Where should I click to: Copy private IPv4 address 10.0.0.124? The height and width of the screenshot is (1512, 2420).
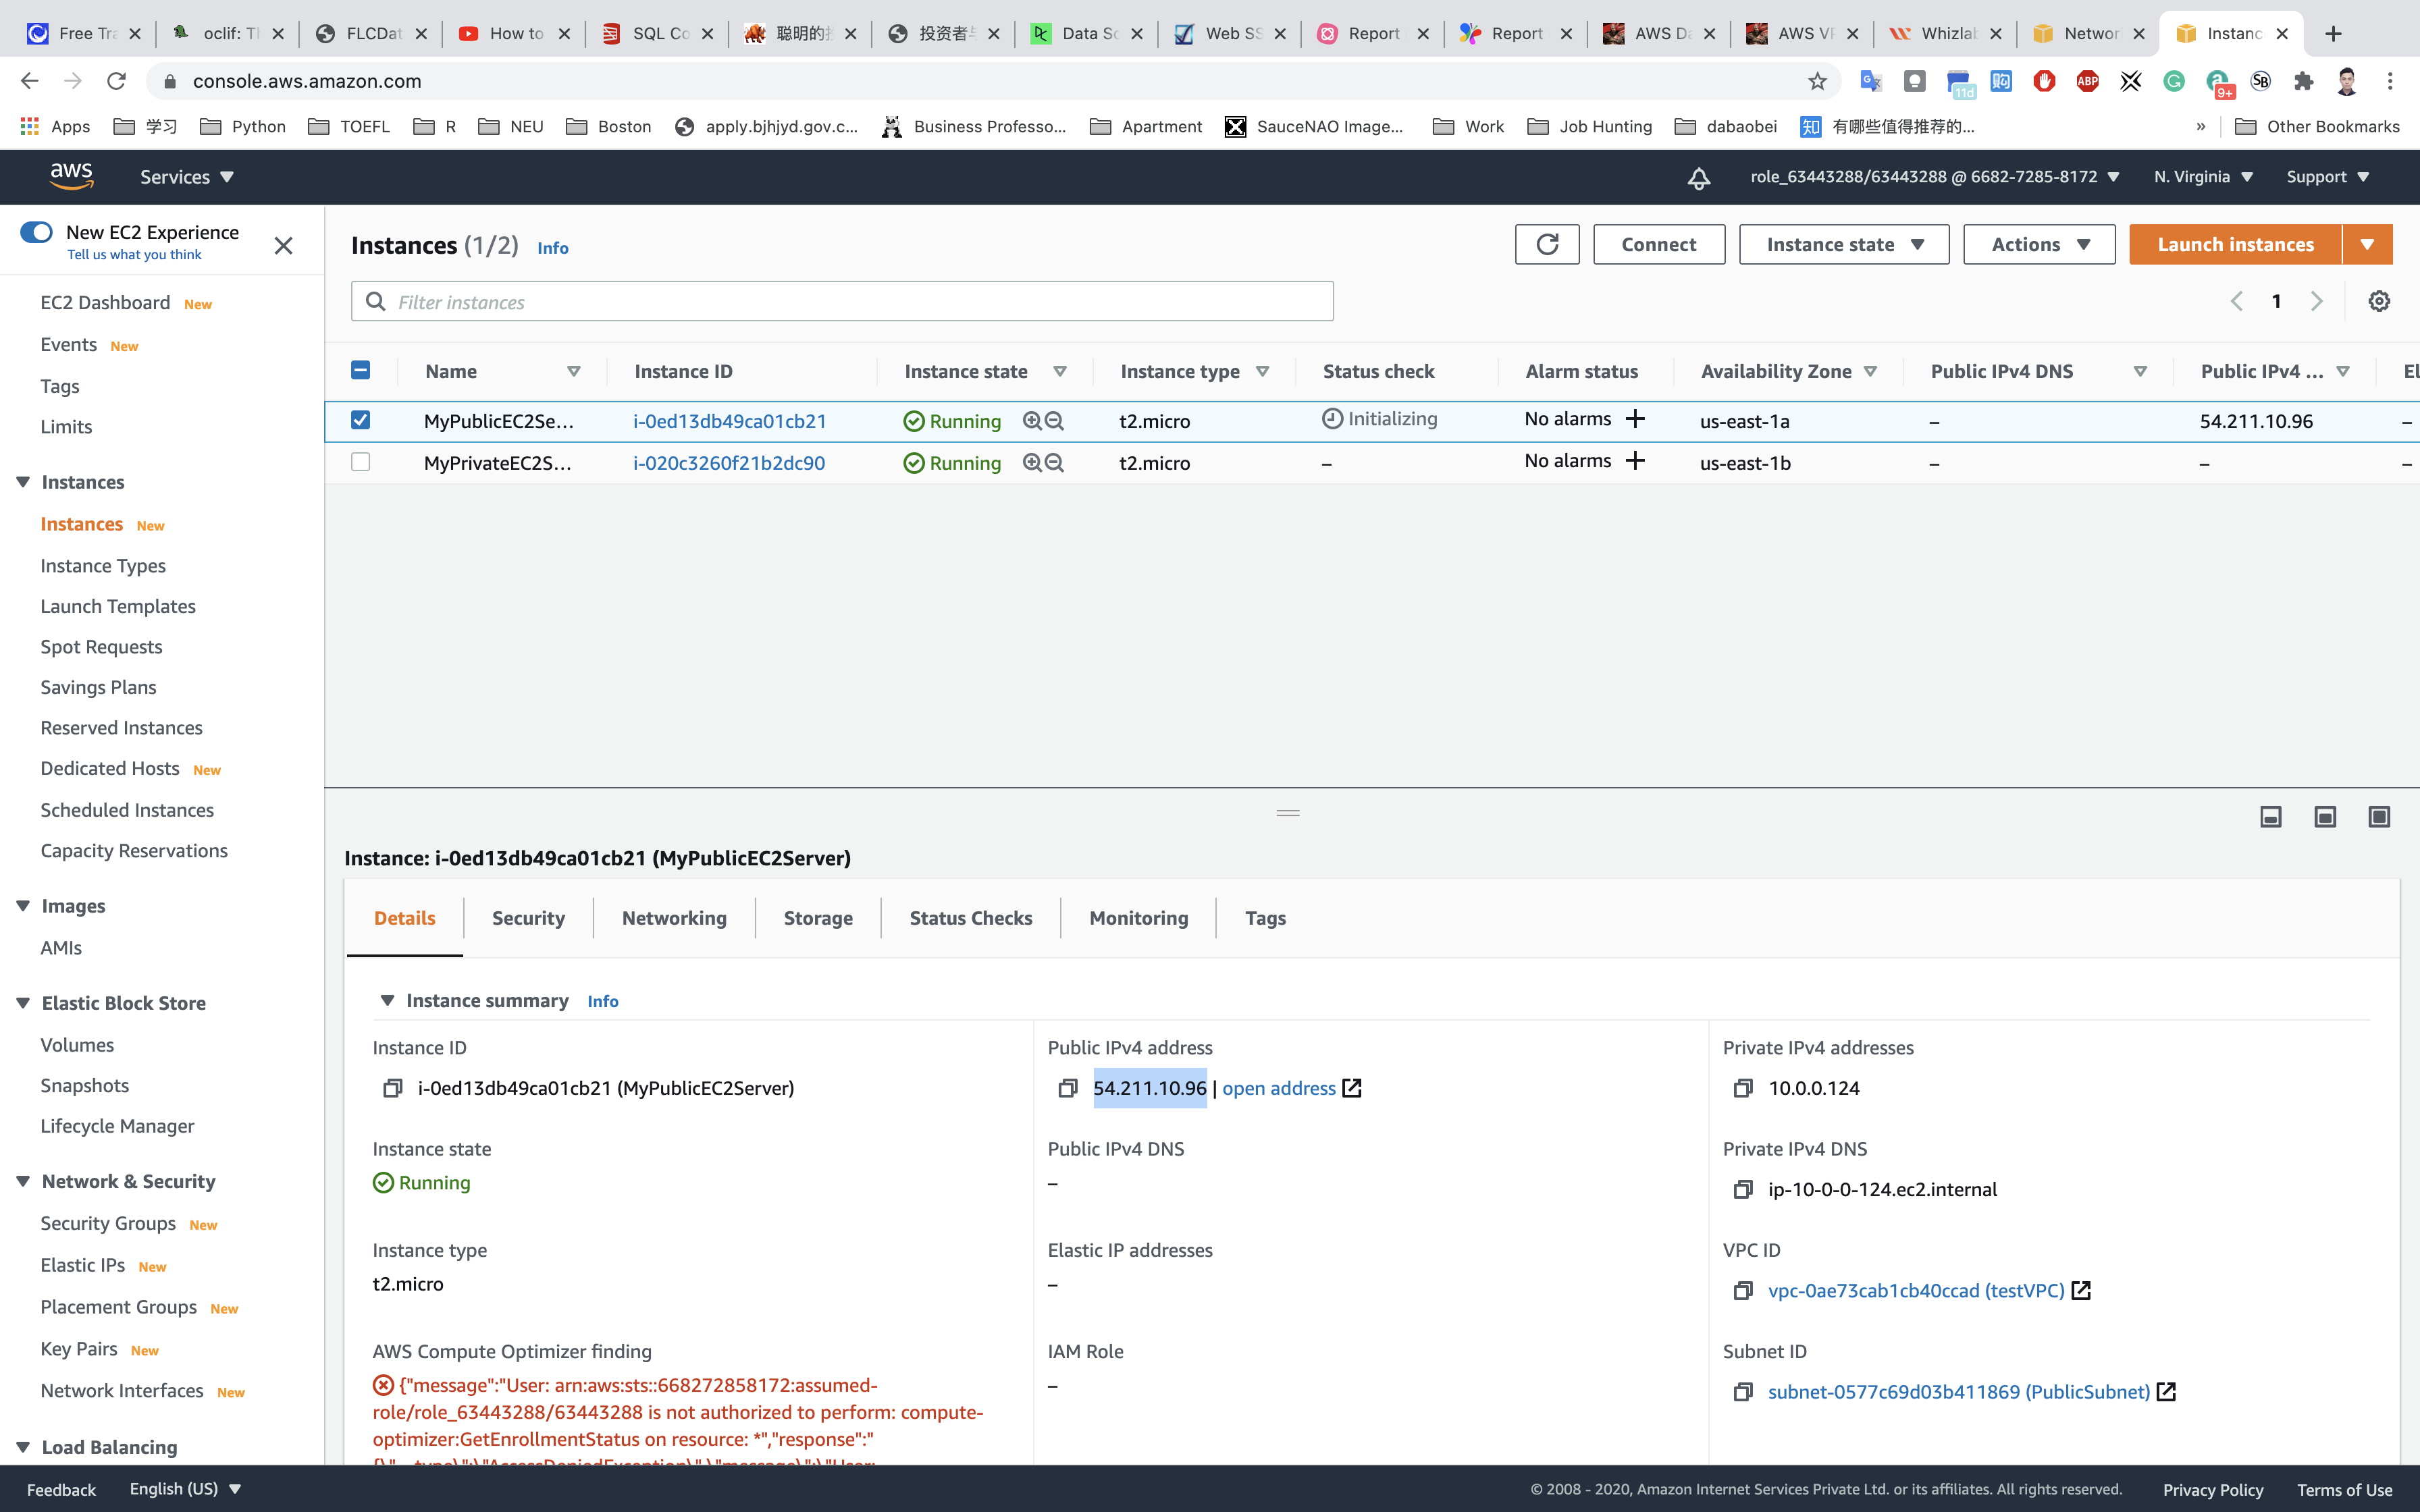click(1743, 1088)
